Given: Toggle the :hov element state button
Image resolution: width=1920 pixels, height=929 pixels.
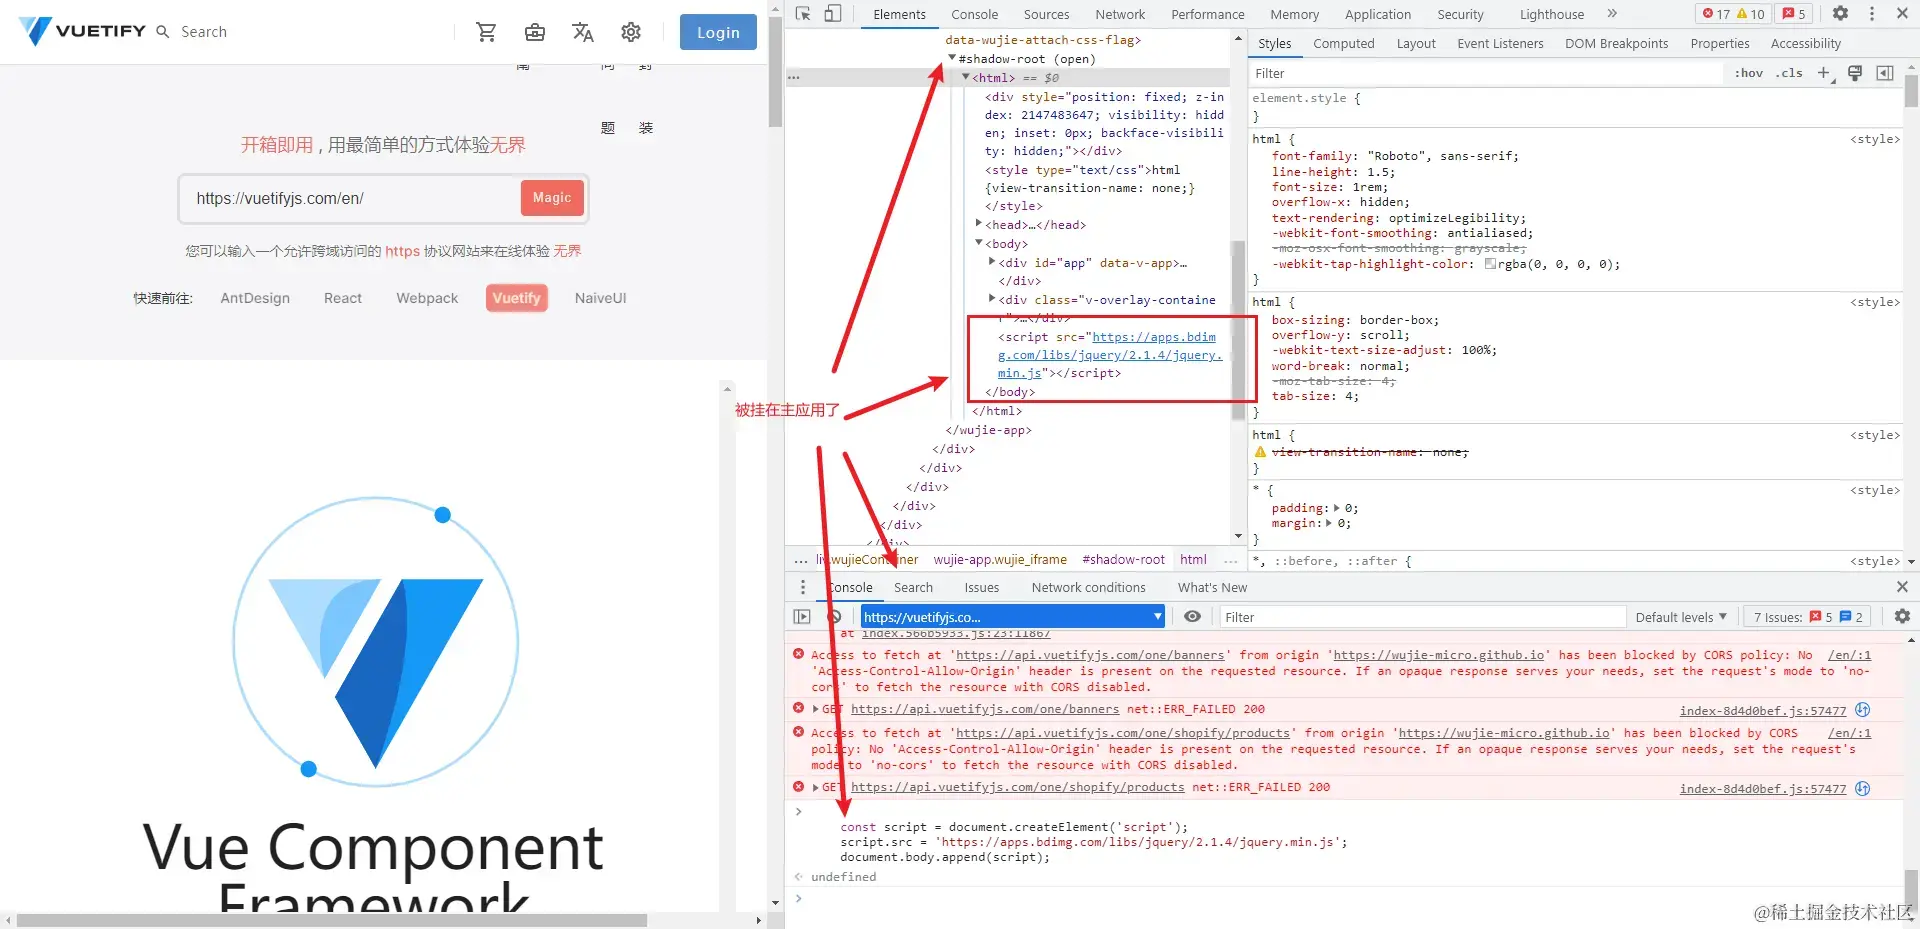Looking at the screenshot, I should [1749, 73].
